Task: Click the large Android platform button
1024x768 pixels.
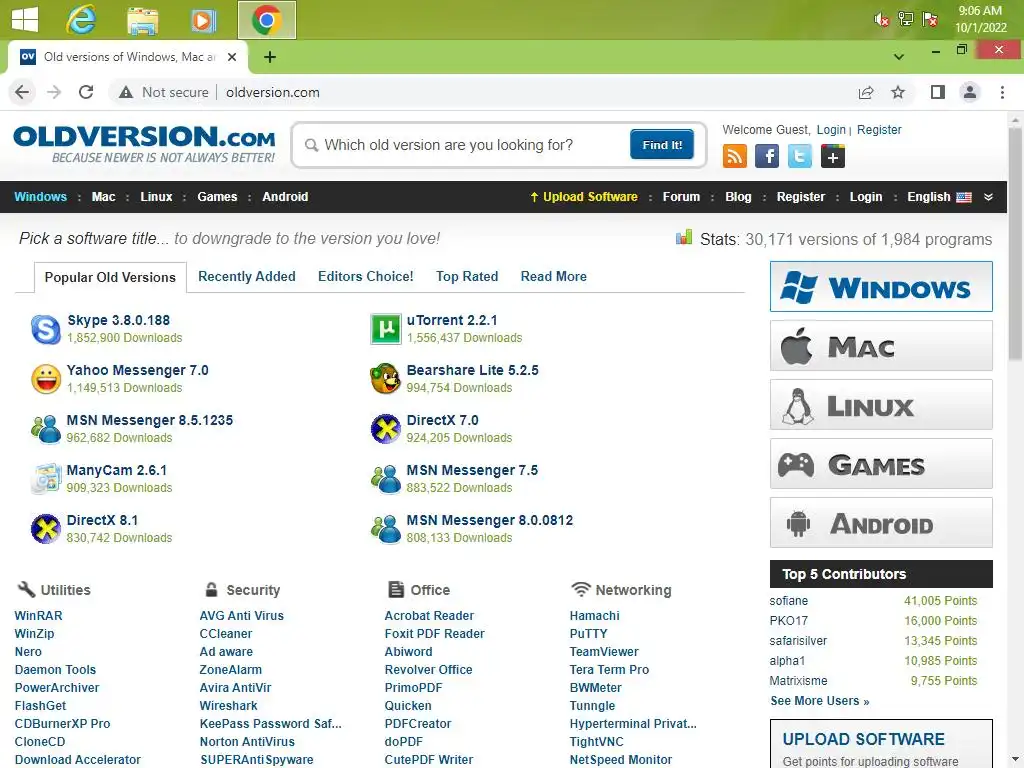Action: pos(881,522)
